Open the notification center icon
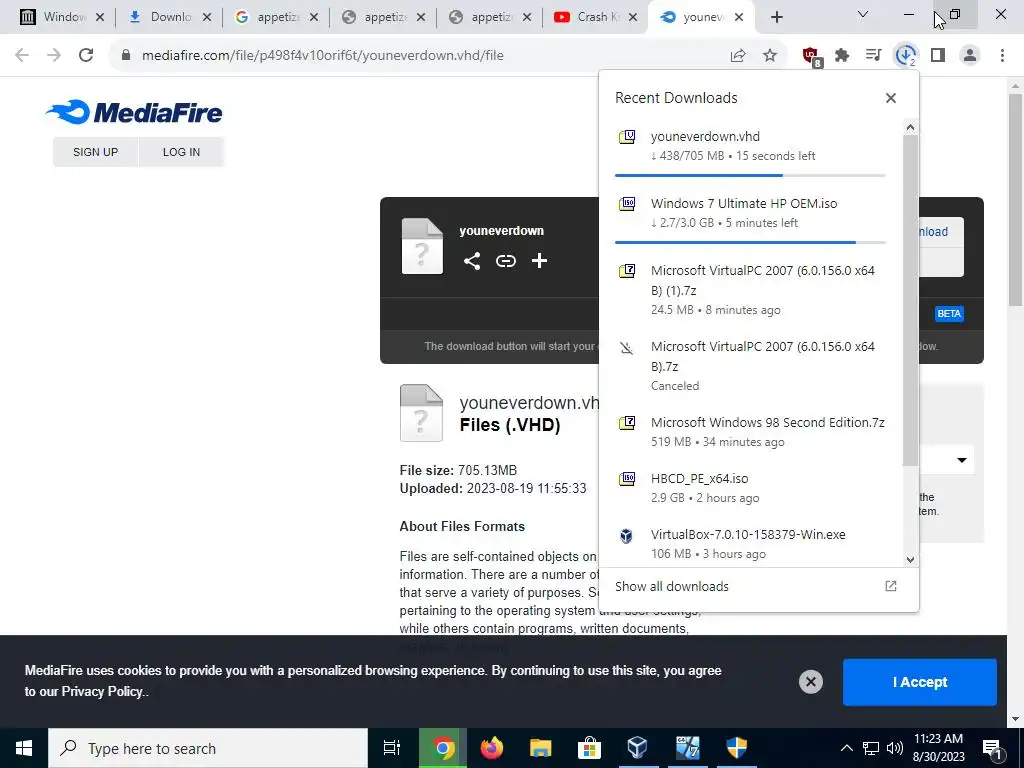The height and width of the screenshot is (768, 1024). (992, 748)
